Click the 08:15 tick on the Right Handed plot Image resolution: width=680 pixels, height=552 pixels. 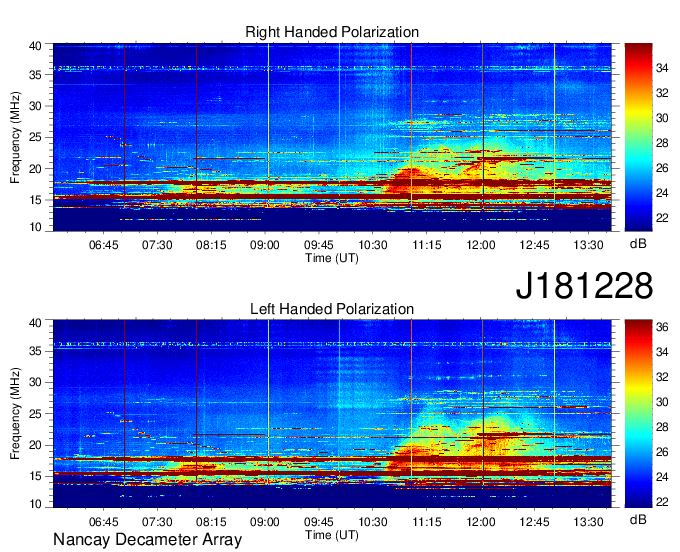point(211,245)
